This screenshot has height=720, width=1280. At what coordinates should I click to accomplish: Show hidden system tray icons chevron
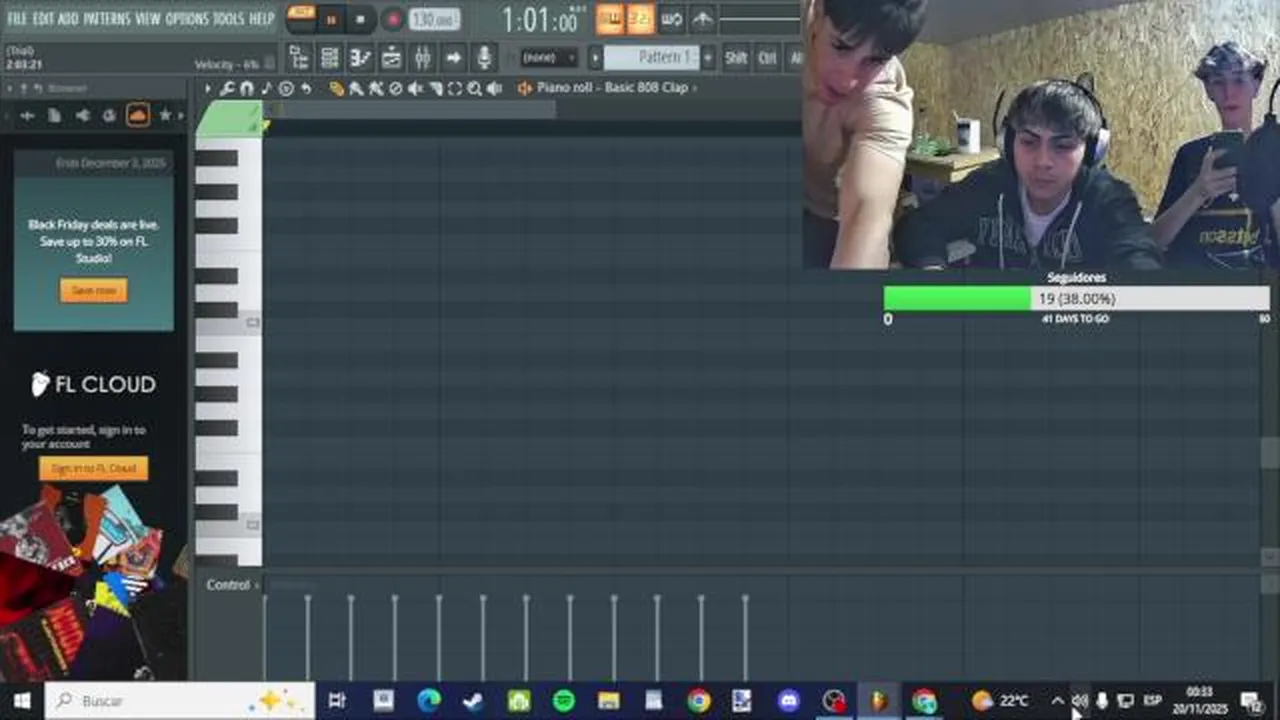[x=1057, y=701]
